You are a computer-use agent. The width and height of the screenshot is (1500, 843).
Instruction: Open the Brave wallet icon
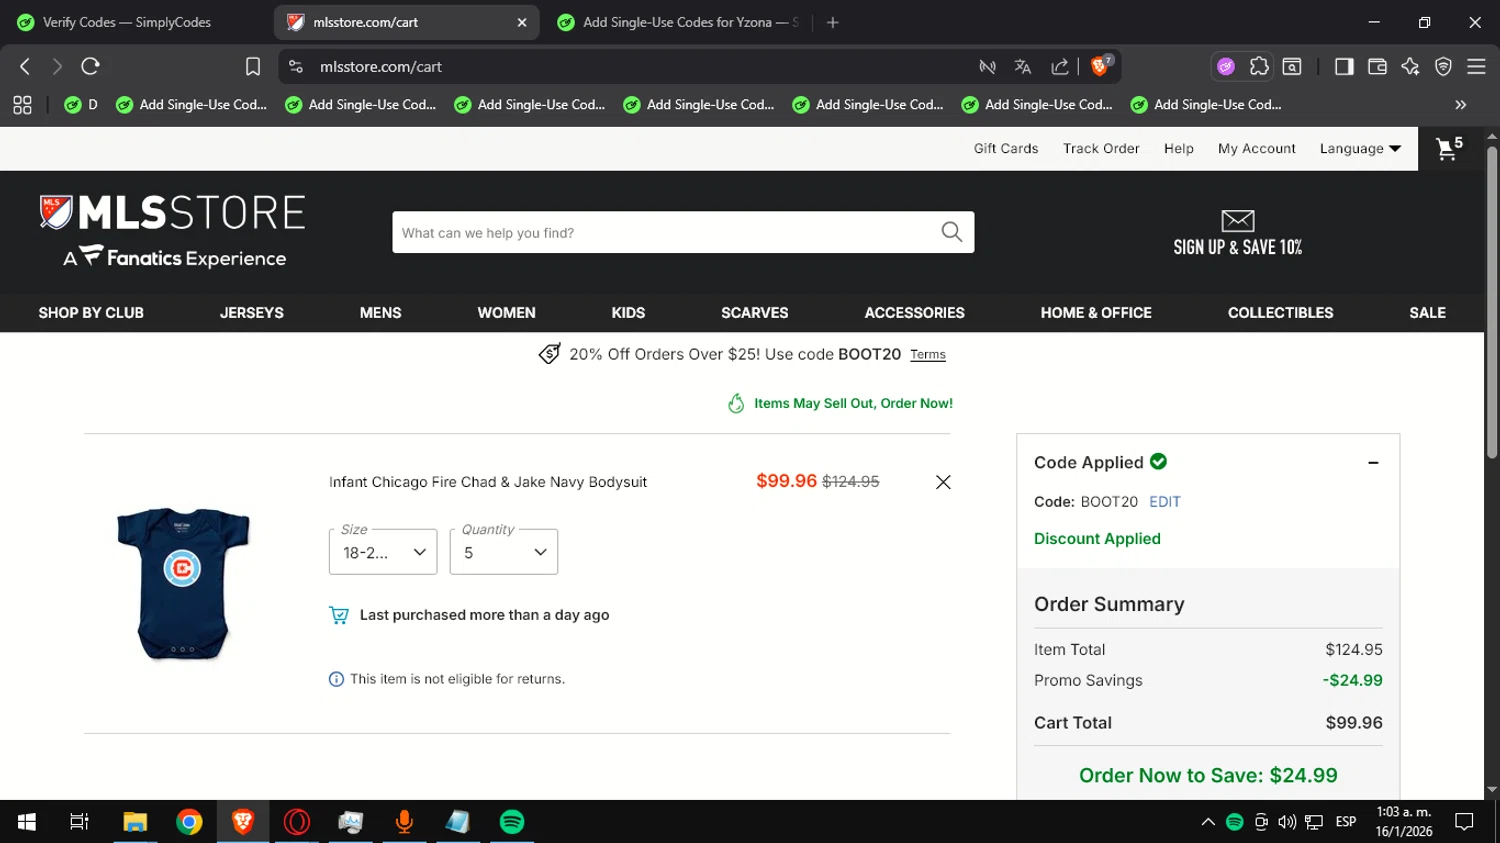(x=1377, y=66)
